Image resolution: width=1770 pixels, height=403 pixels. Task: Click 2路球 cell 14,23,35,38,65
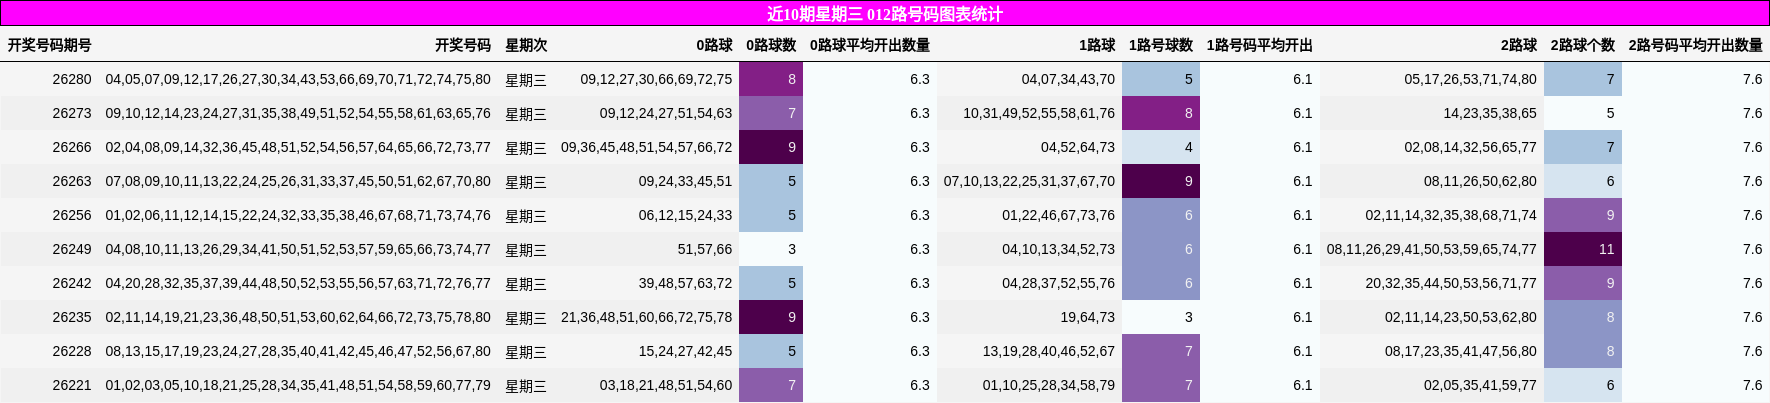(x=1490, y=113)
